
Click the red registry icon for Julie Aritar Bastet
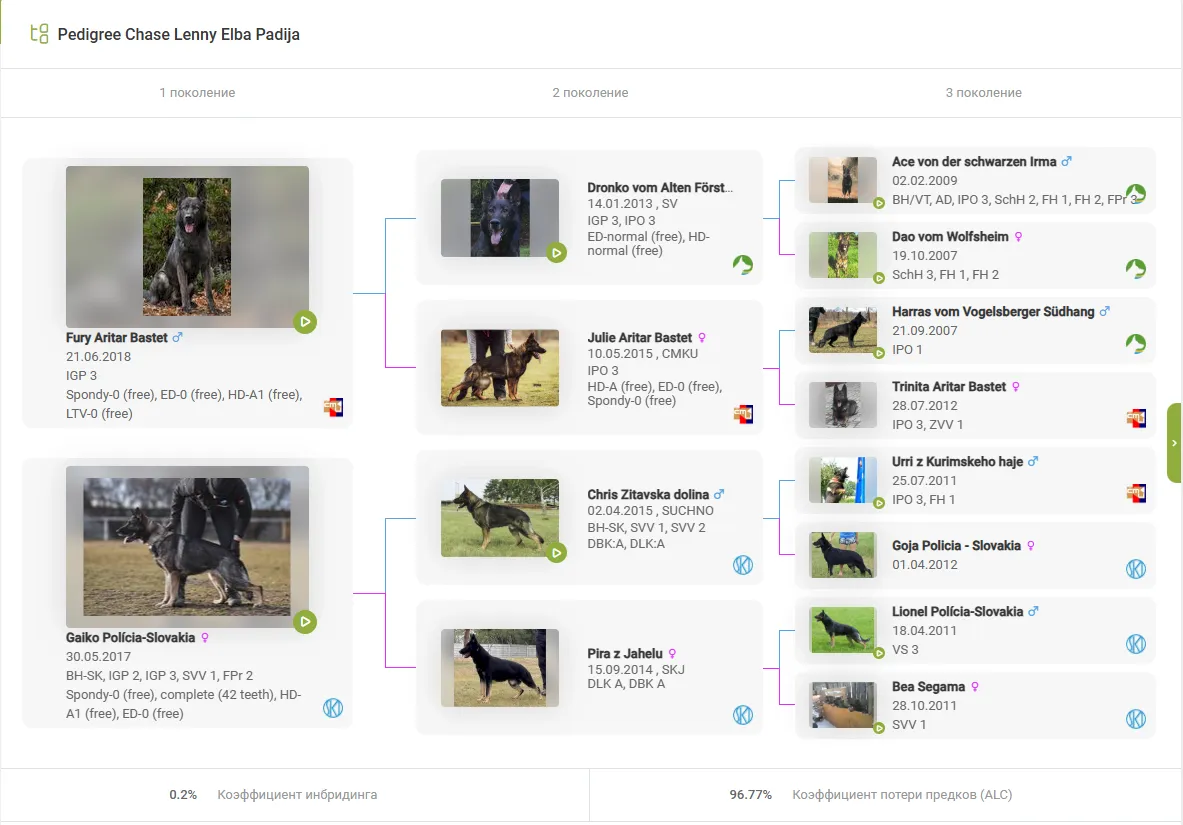pyautogui.click(x=742, y=414)
